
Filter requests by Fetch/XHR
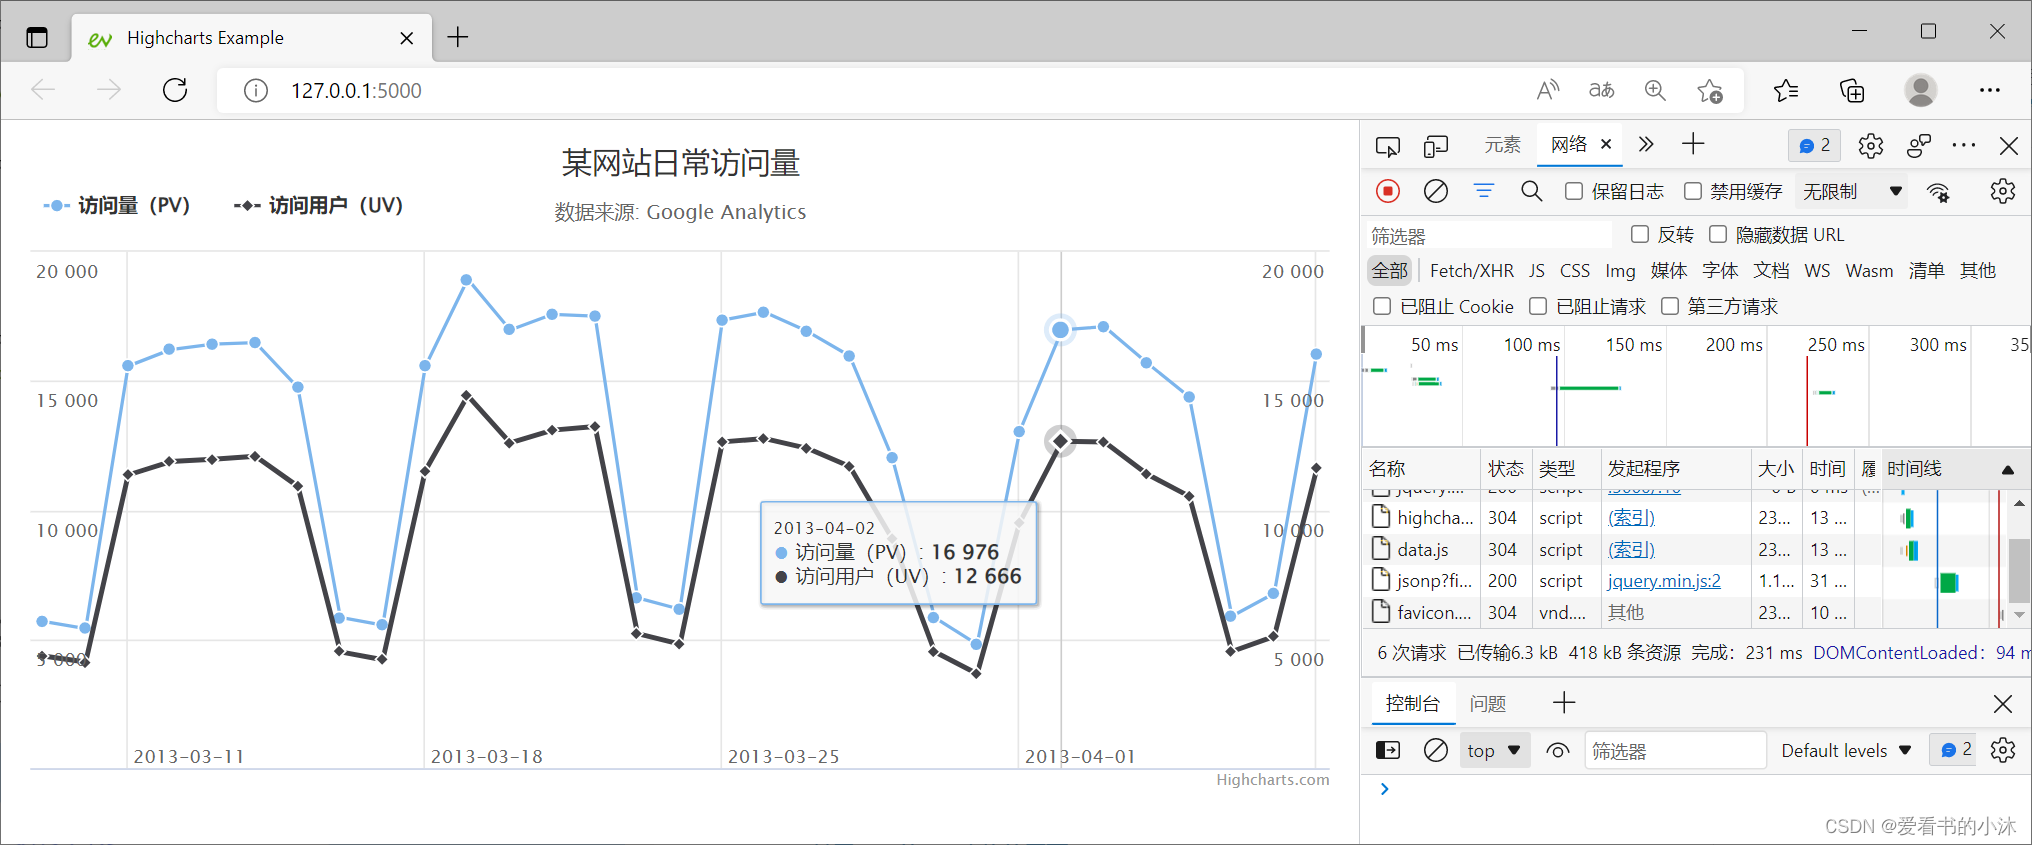coord(1472,271)
